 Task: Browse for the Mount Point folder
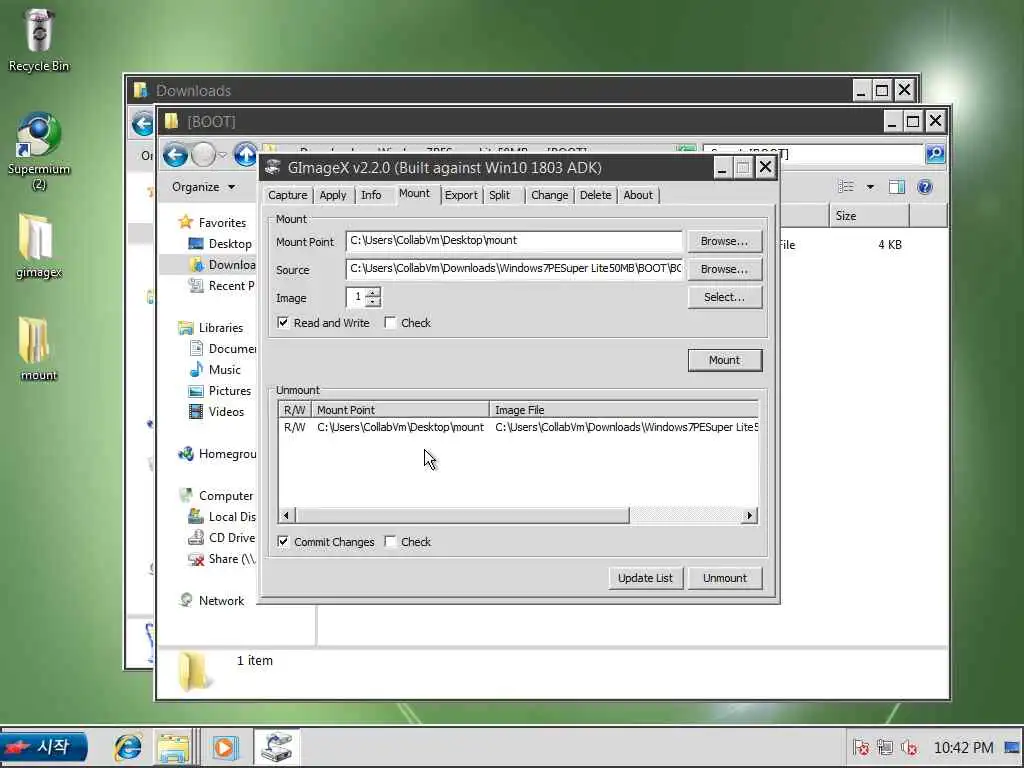[724, 242]
